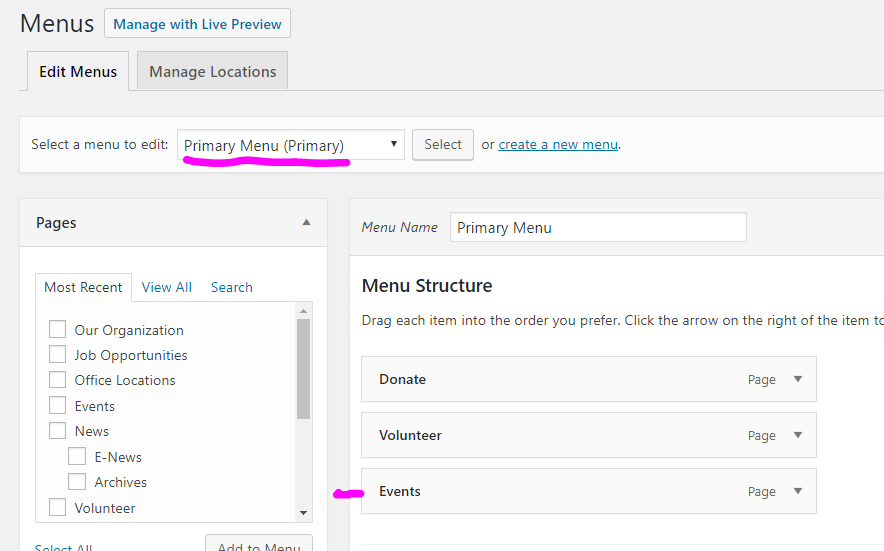Click the pages list scroll down arrow
Viewport: 884px width, 551px height.
pos(304,512)
